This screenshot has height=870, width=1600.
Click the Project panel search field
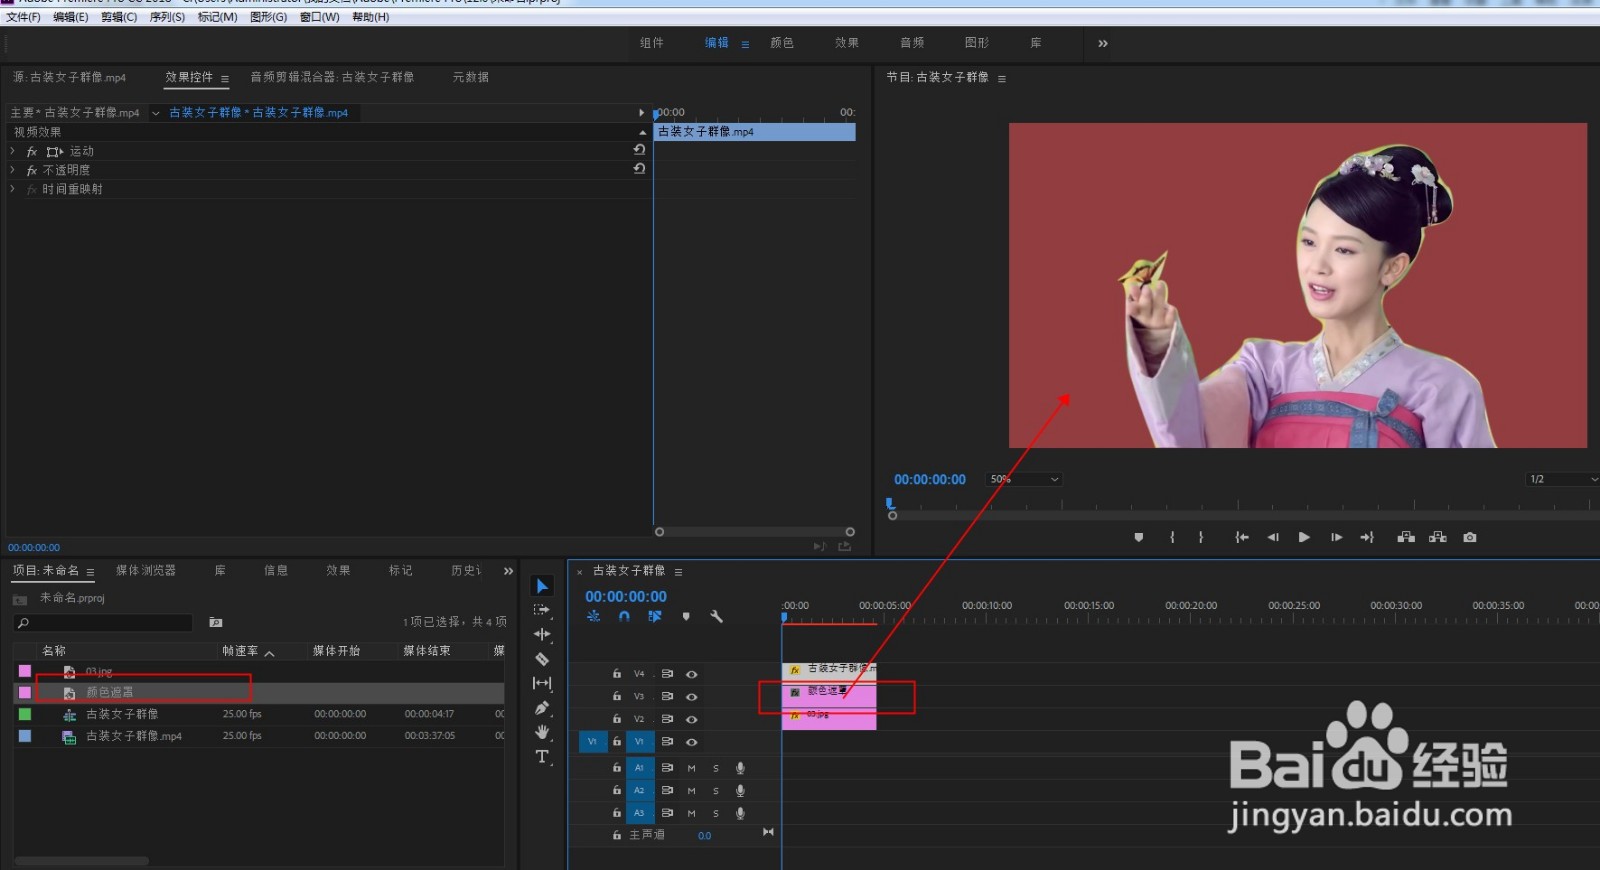[x=103, y=623]
